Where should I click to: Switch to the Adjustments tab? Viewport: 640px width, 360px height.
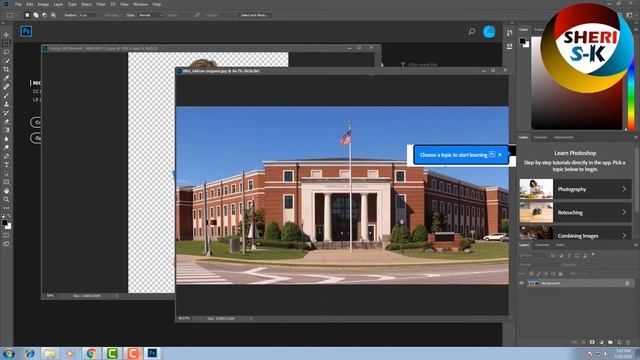tap(563, 138)
